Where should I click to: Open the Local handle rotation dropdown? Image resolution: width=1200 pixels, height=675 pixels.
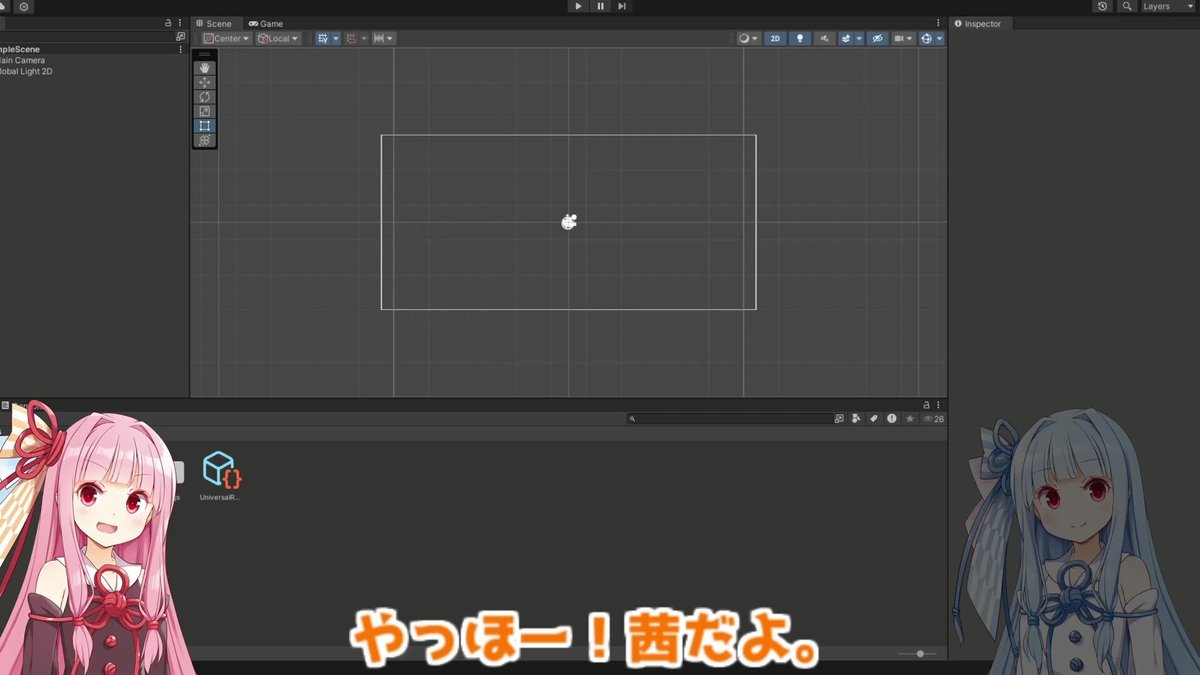(x=278, y=38)
